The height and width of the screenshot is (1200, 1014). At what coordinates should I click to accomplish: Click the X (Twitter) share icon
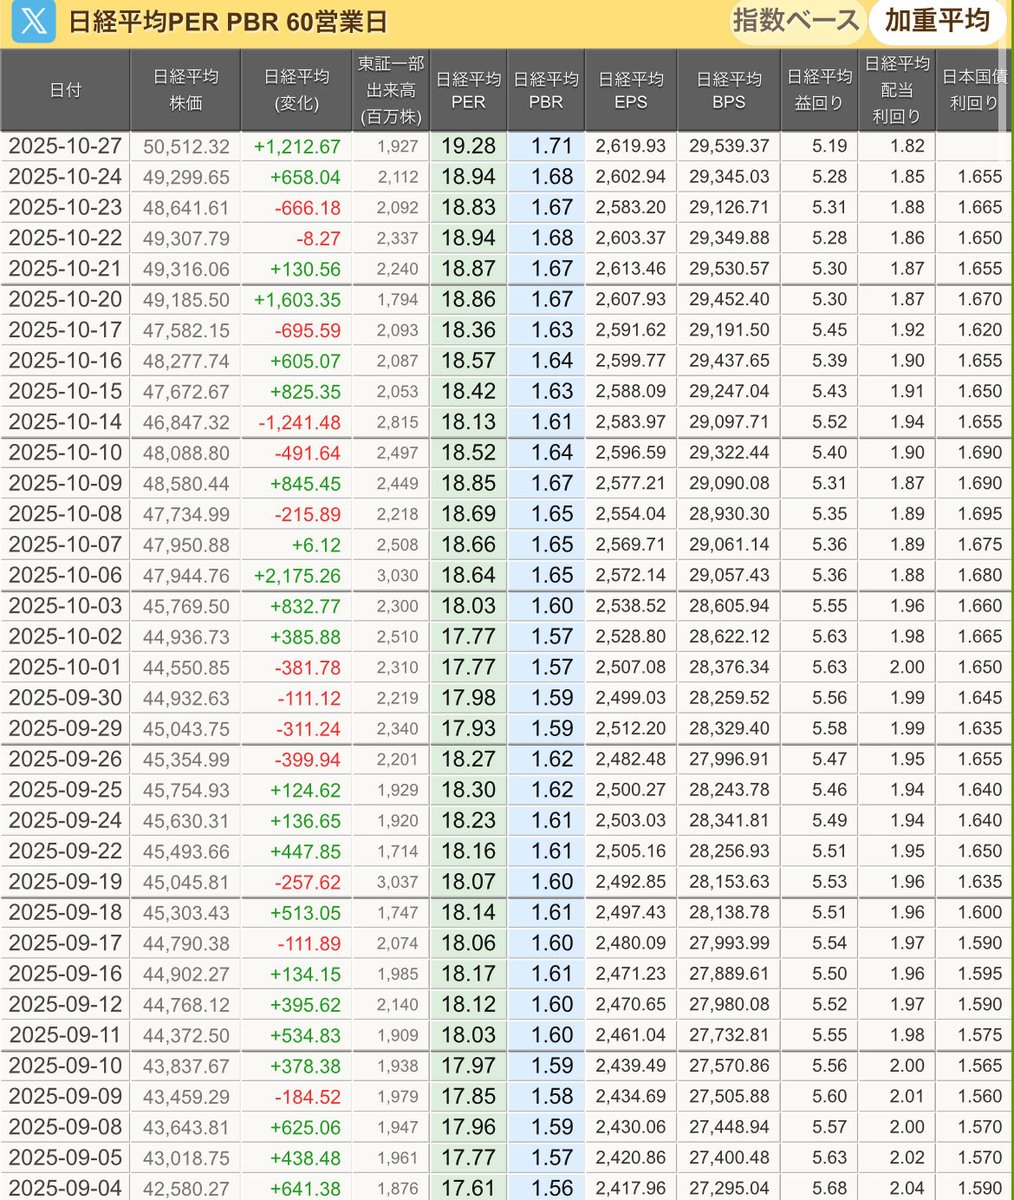pos(34,23)
